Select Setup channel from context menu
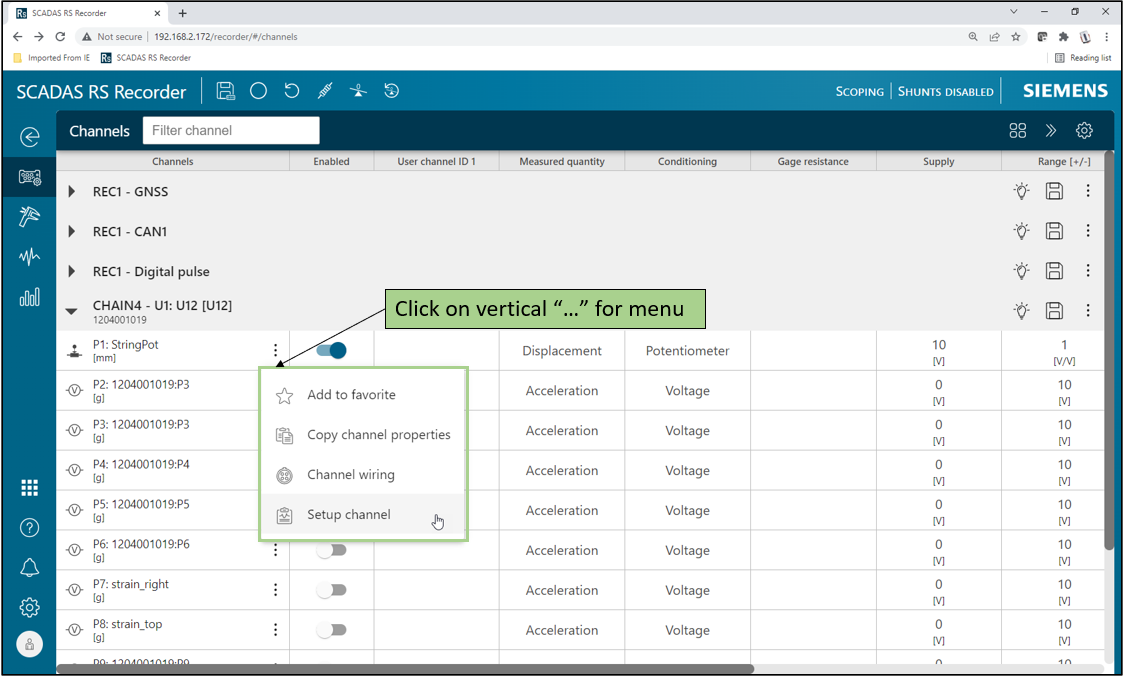This screenshot has height=677, width=1123. 349,515
